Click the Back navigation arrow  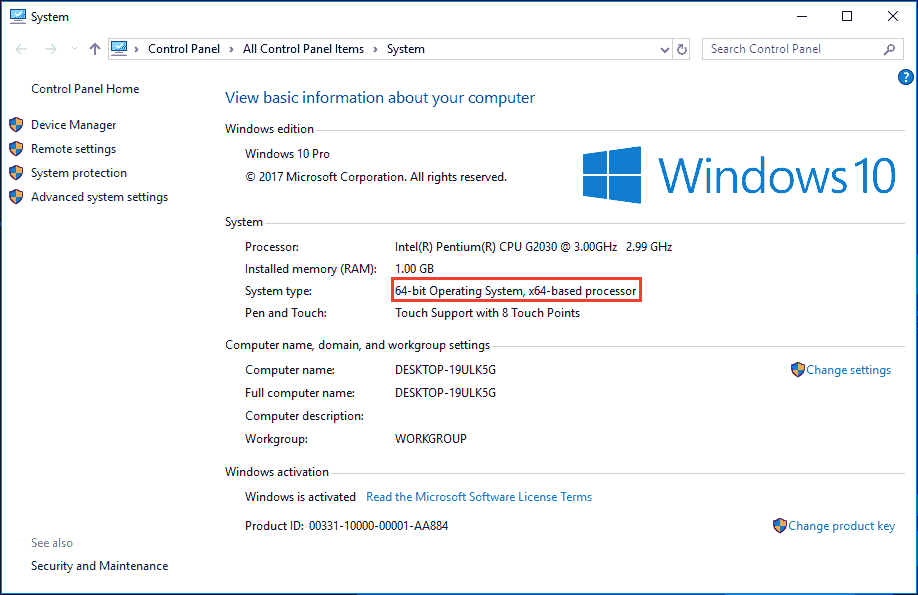pos(21,49)
